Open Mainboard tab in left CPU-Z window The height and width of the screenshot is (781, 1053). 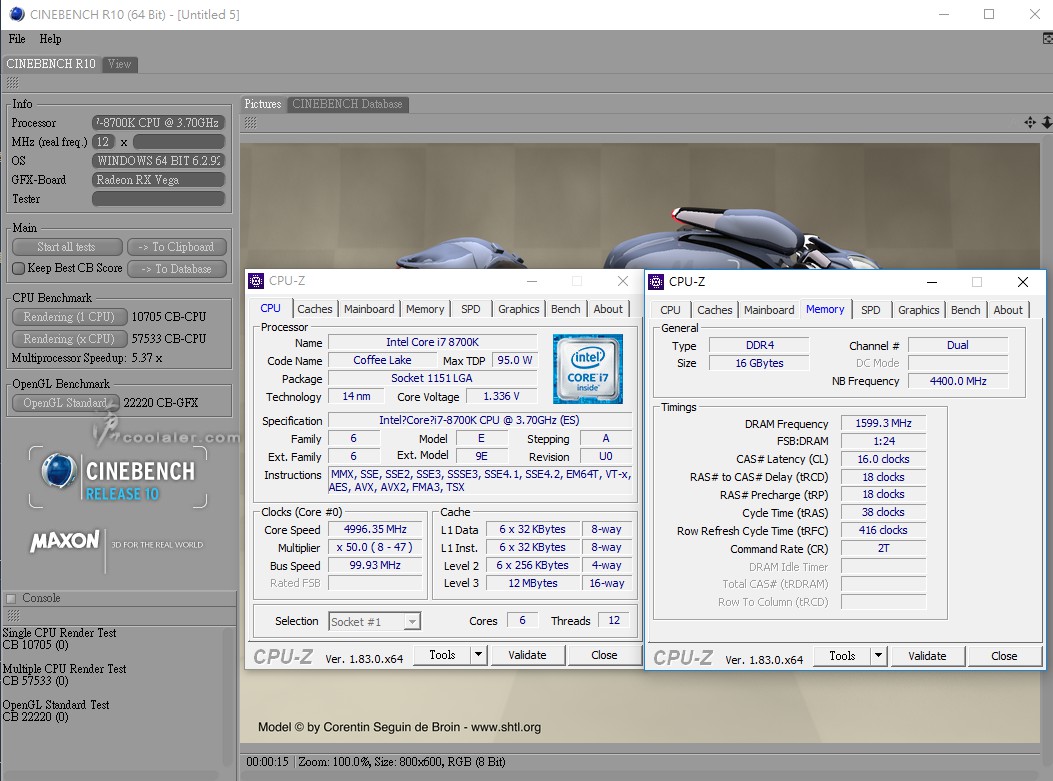pos(369,309)
